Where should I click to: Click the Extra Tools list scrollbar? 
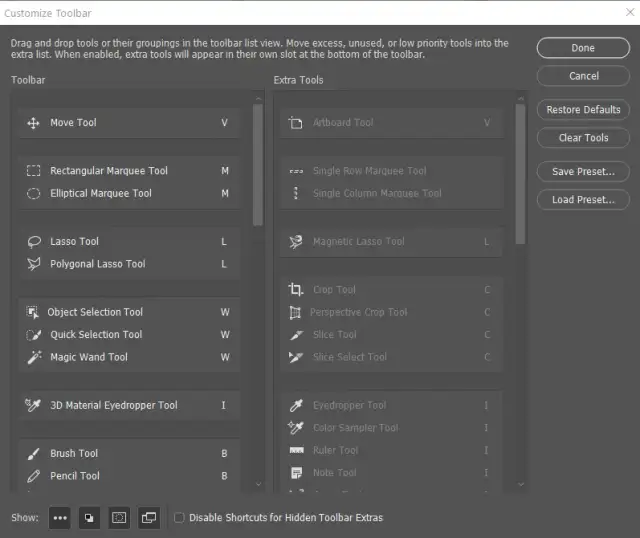coord(520,175)
